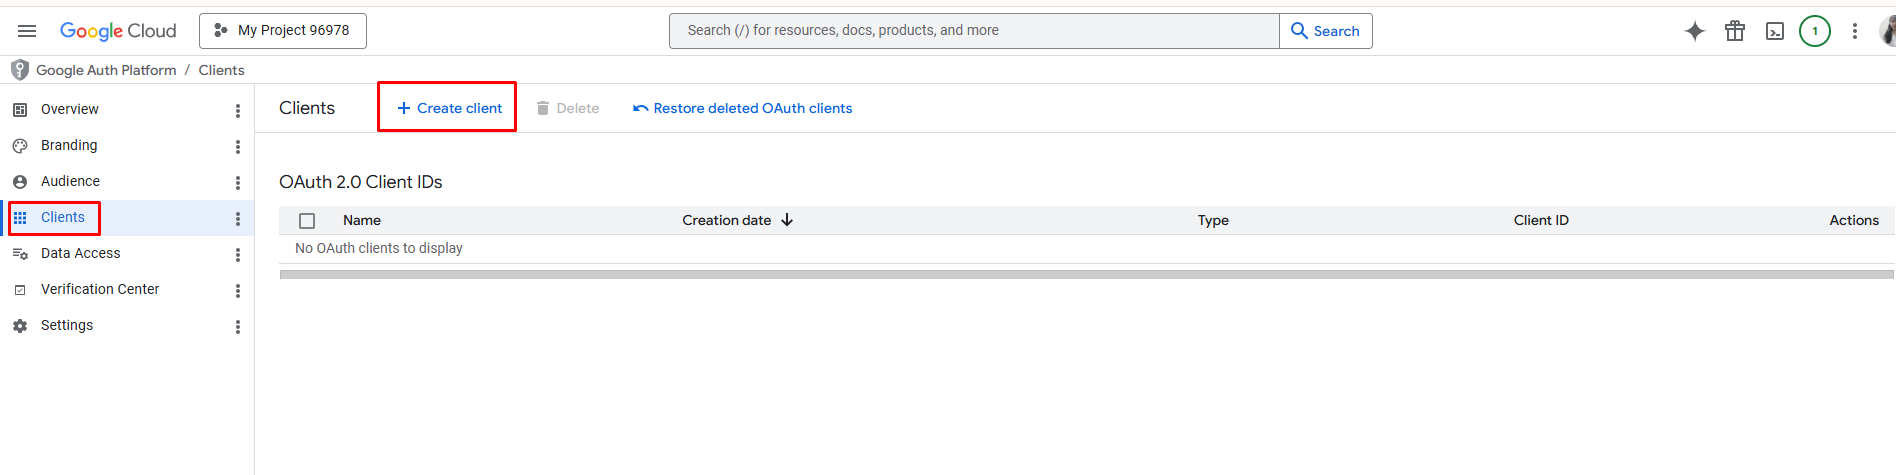
Task: Click the blue Search button
Action: click(x=1325, y=31)
